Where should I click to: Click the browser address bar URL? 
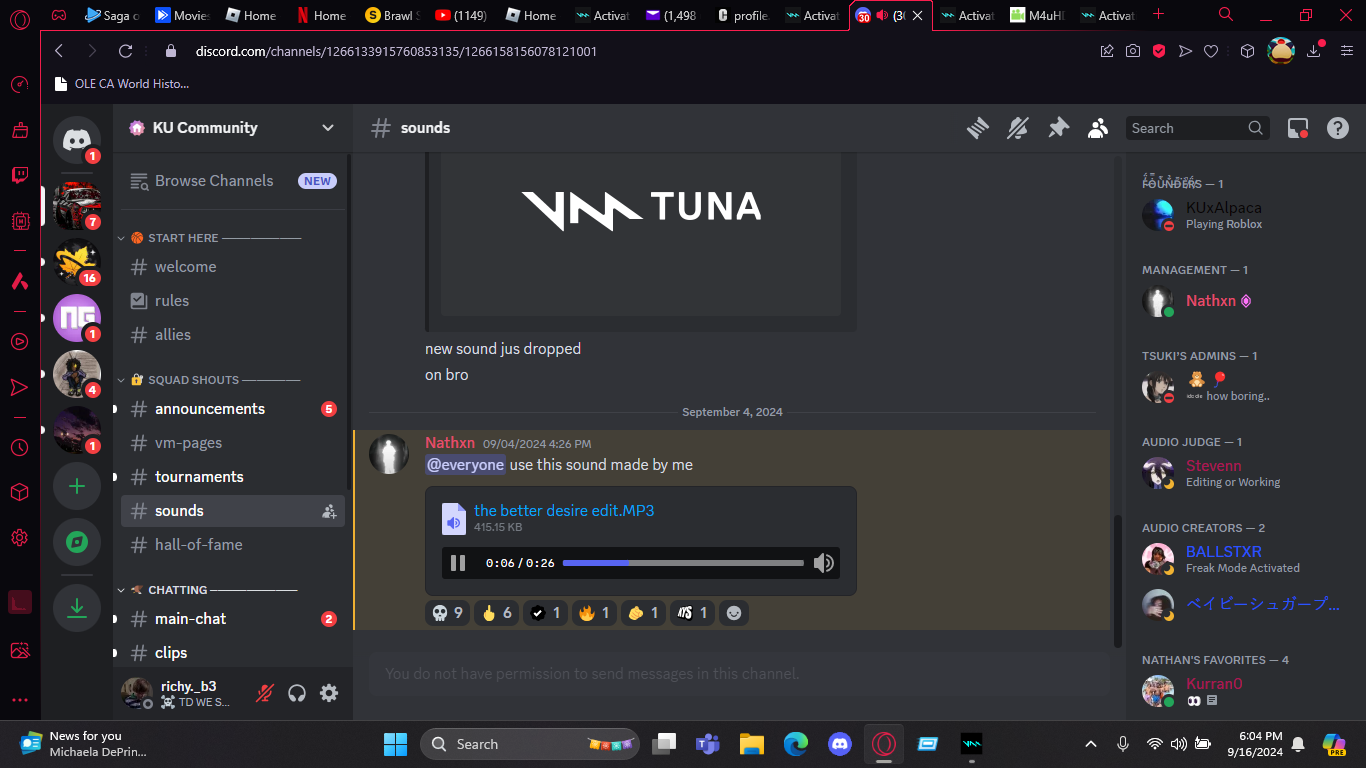point(396,51)
